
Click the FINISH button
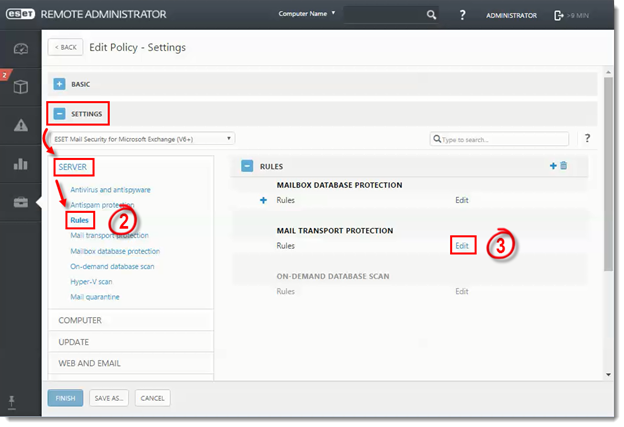point(65,398)
